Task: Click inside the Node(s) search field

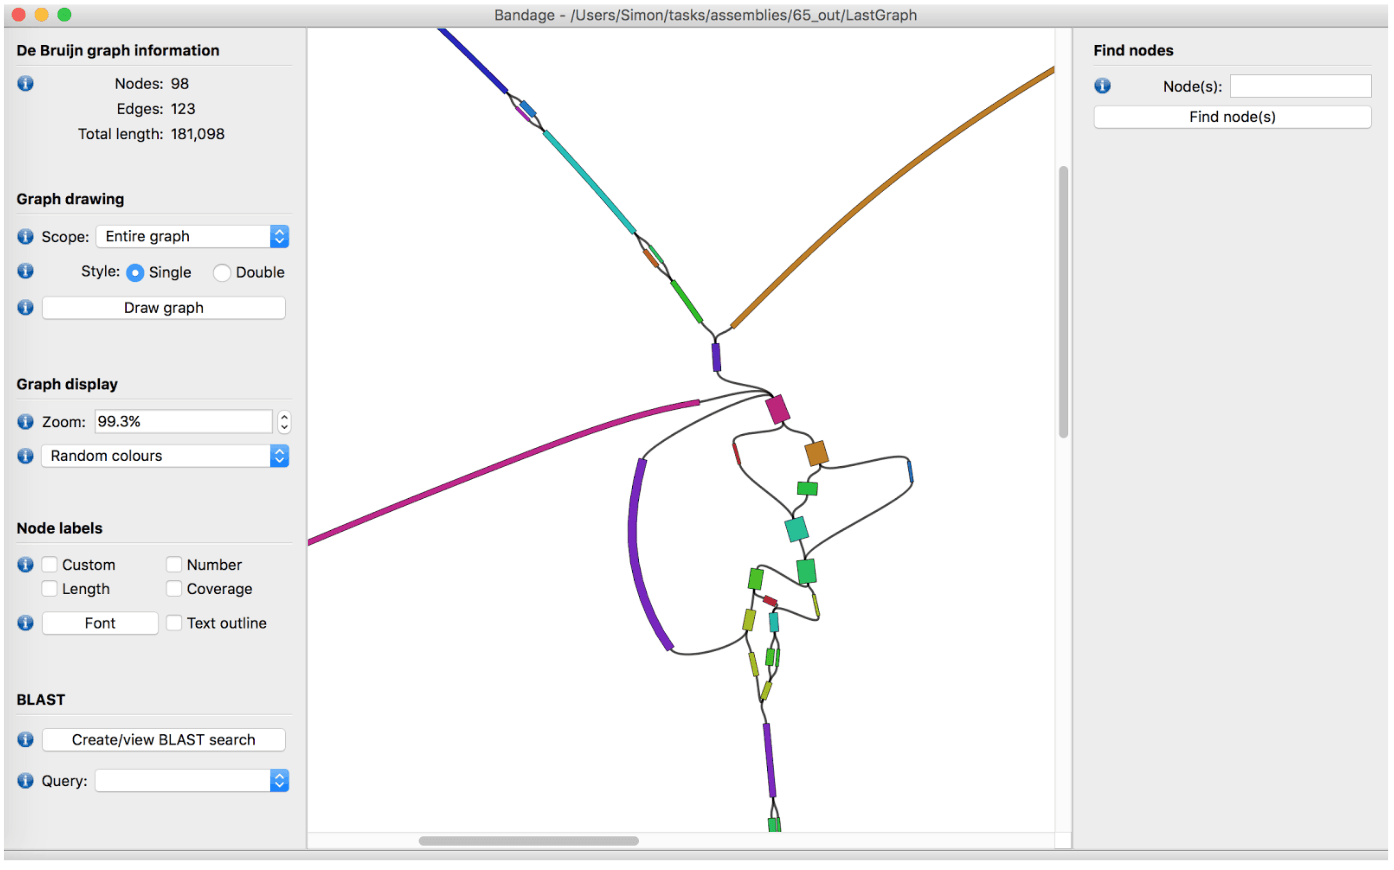Action: [x=1300, y=86]
